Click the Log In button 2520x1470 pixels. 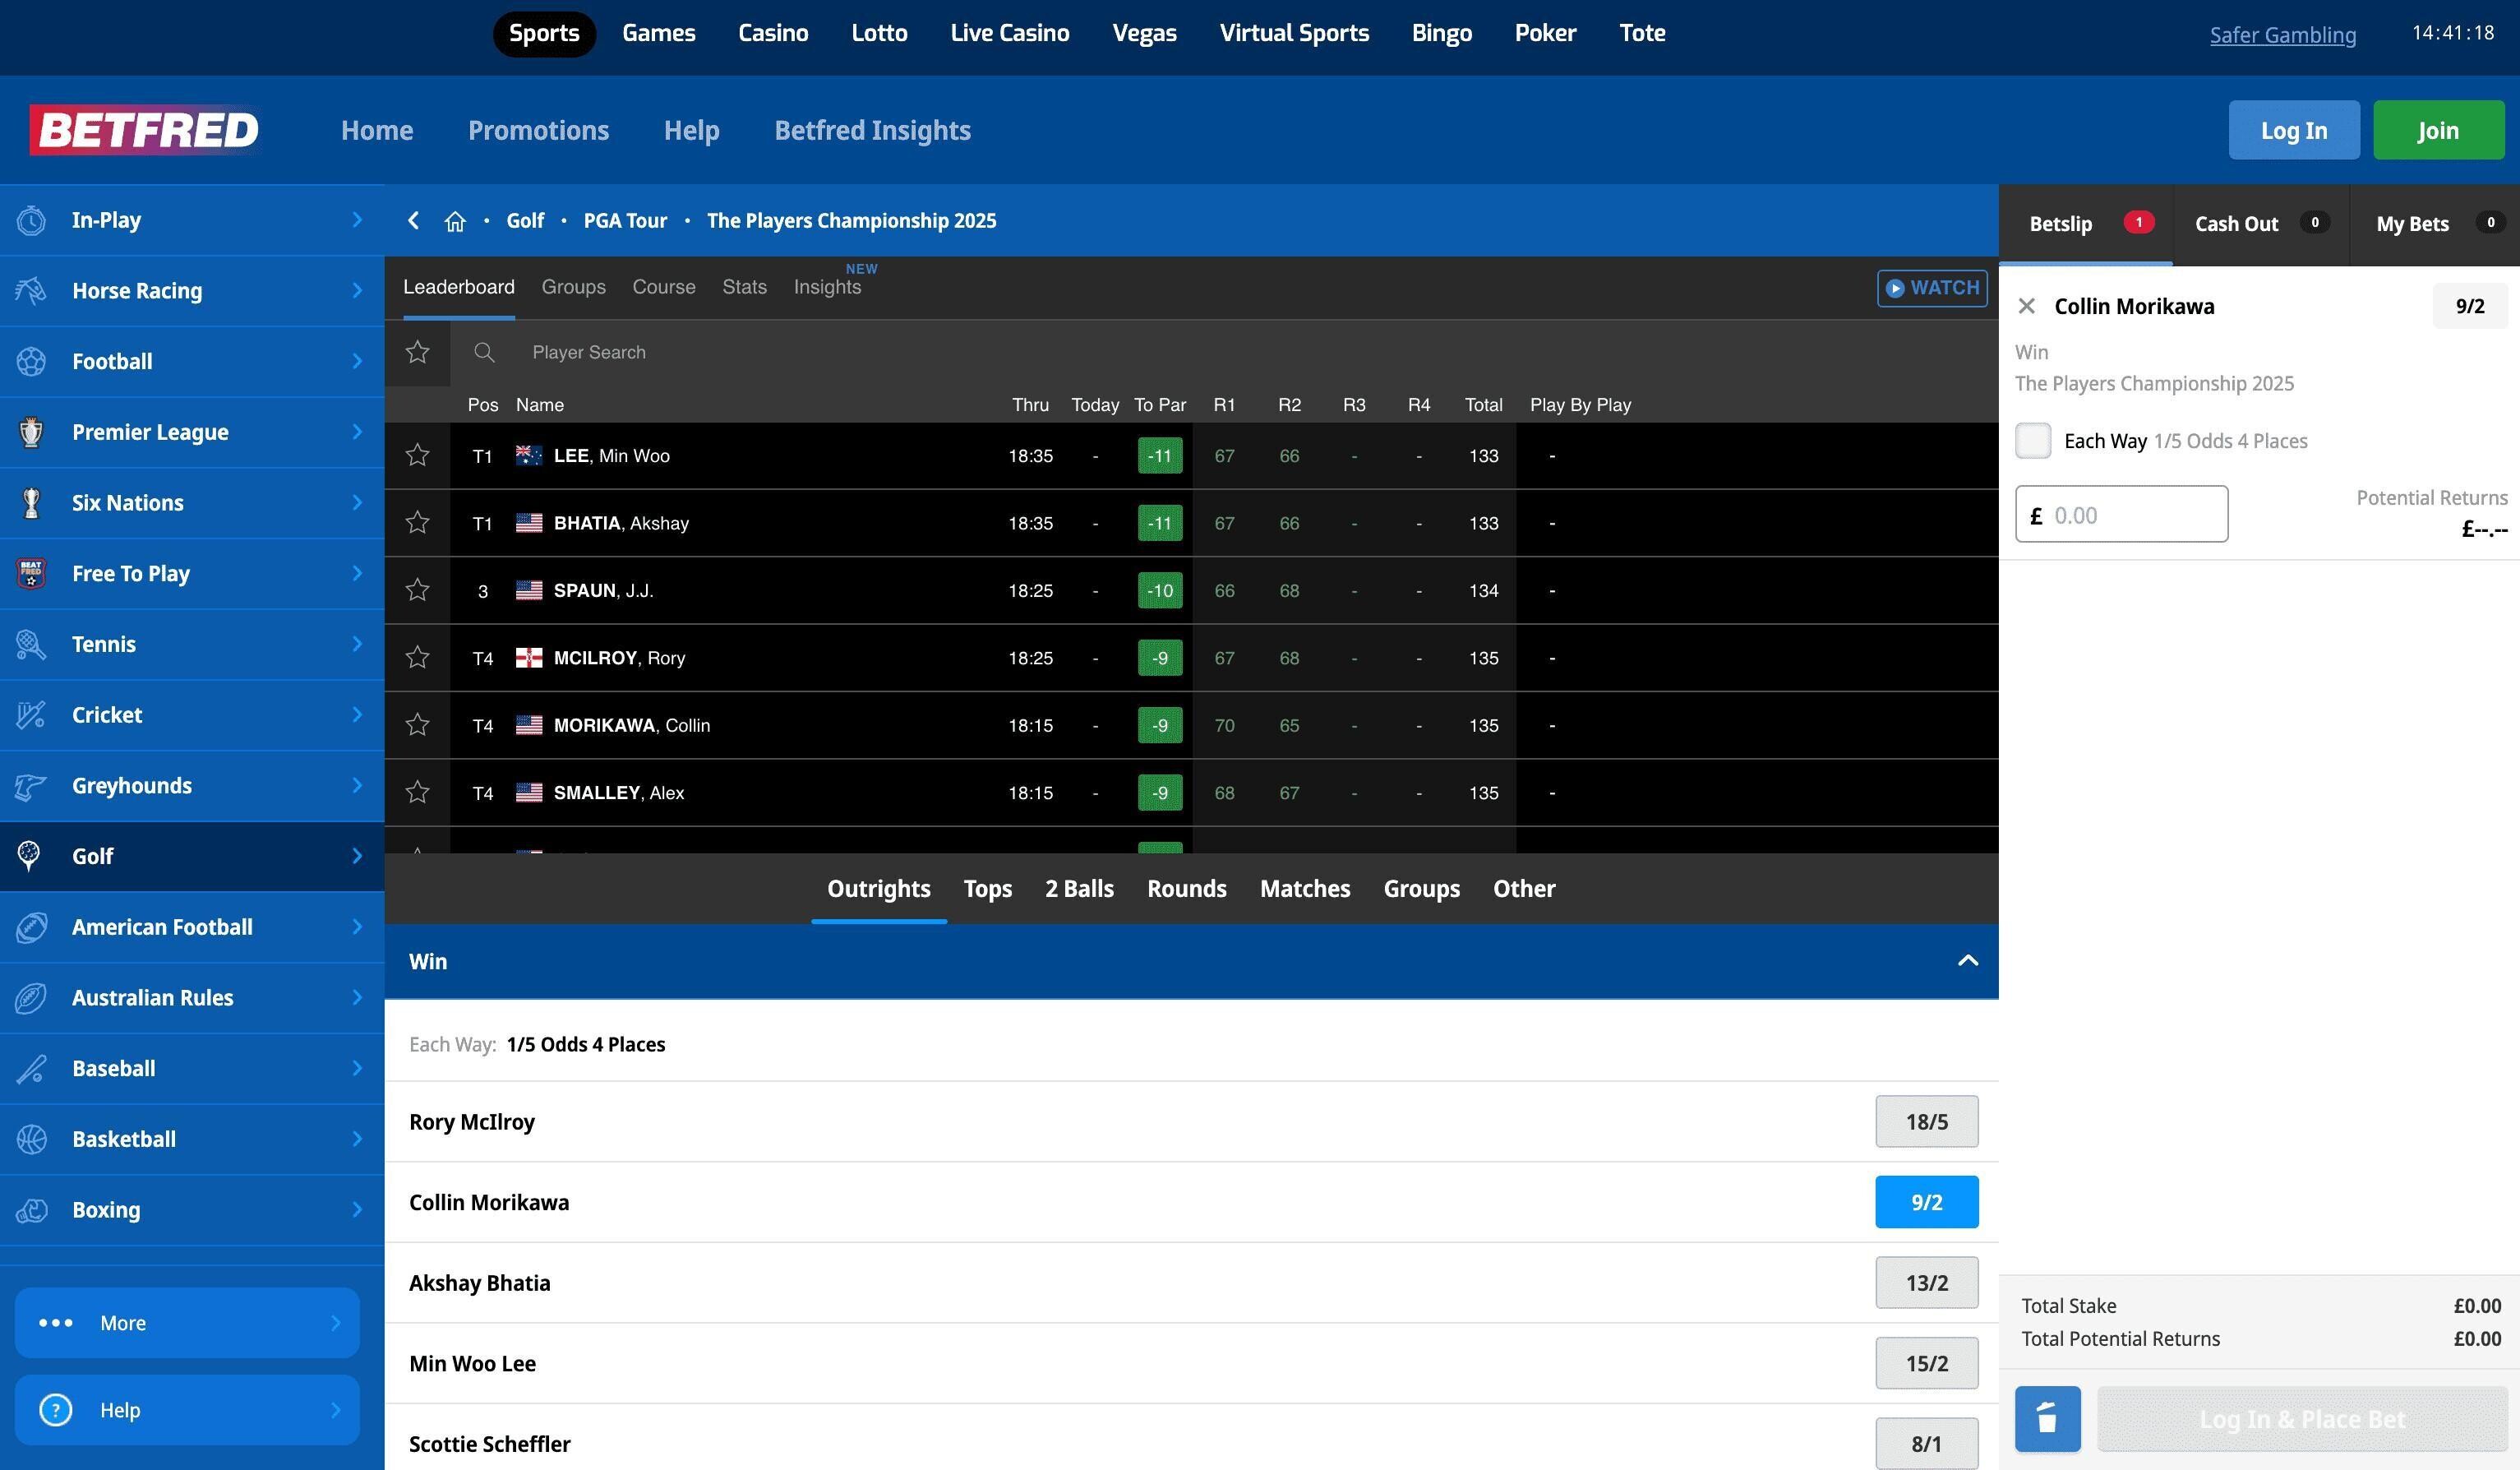tap(2294, 130)
